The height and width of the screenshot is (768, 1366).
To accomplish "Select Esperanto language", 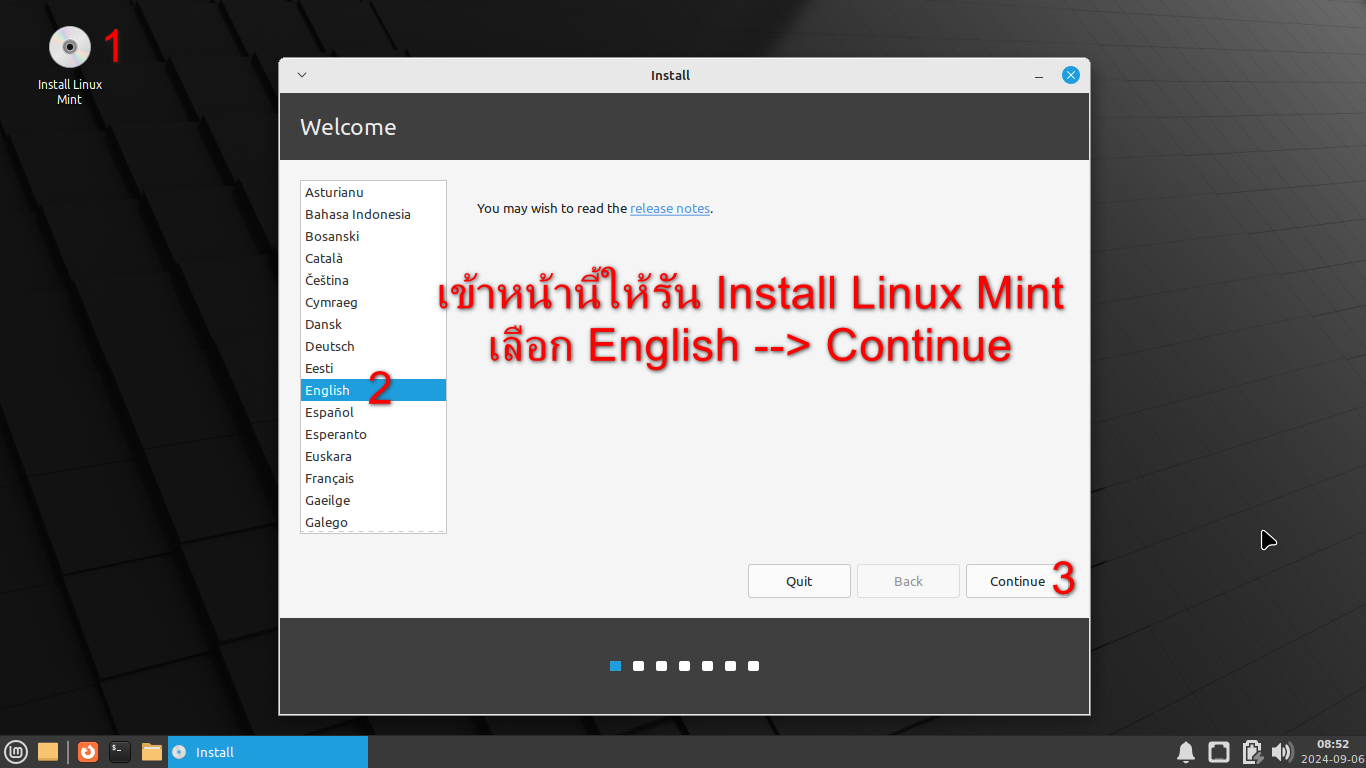I will (x=373, y=434).
